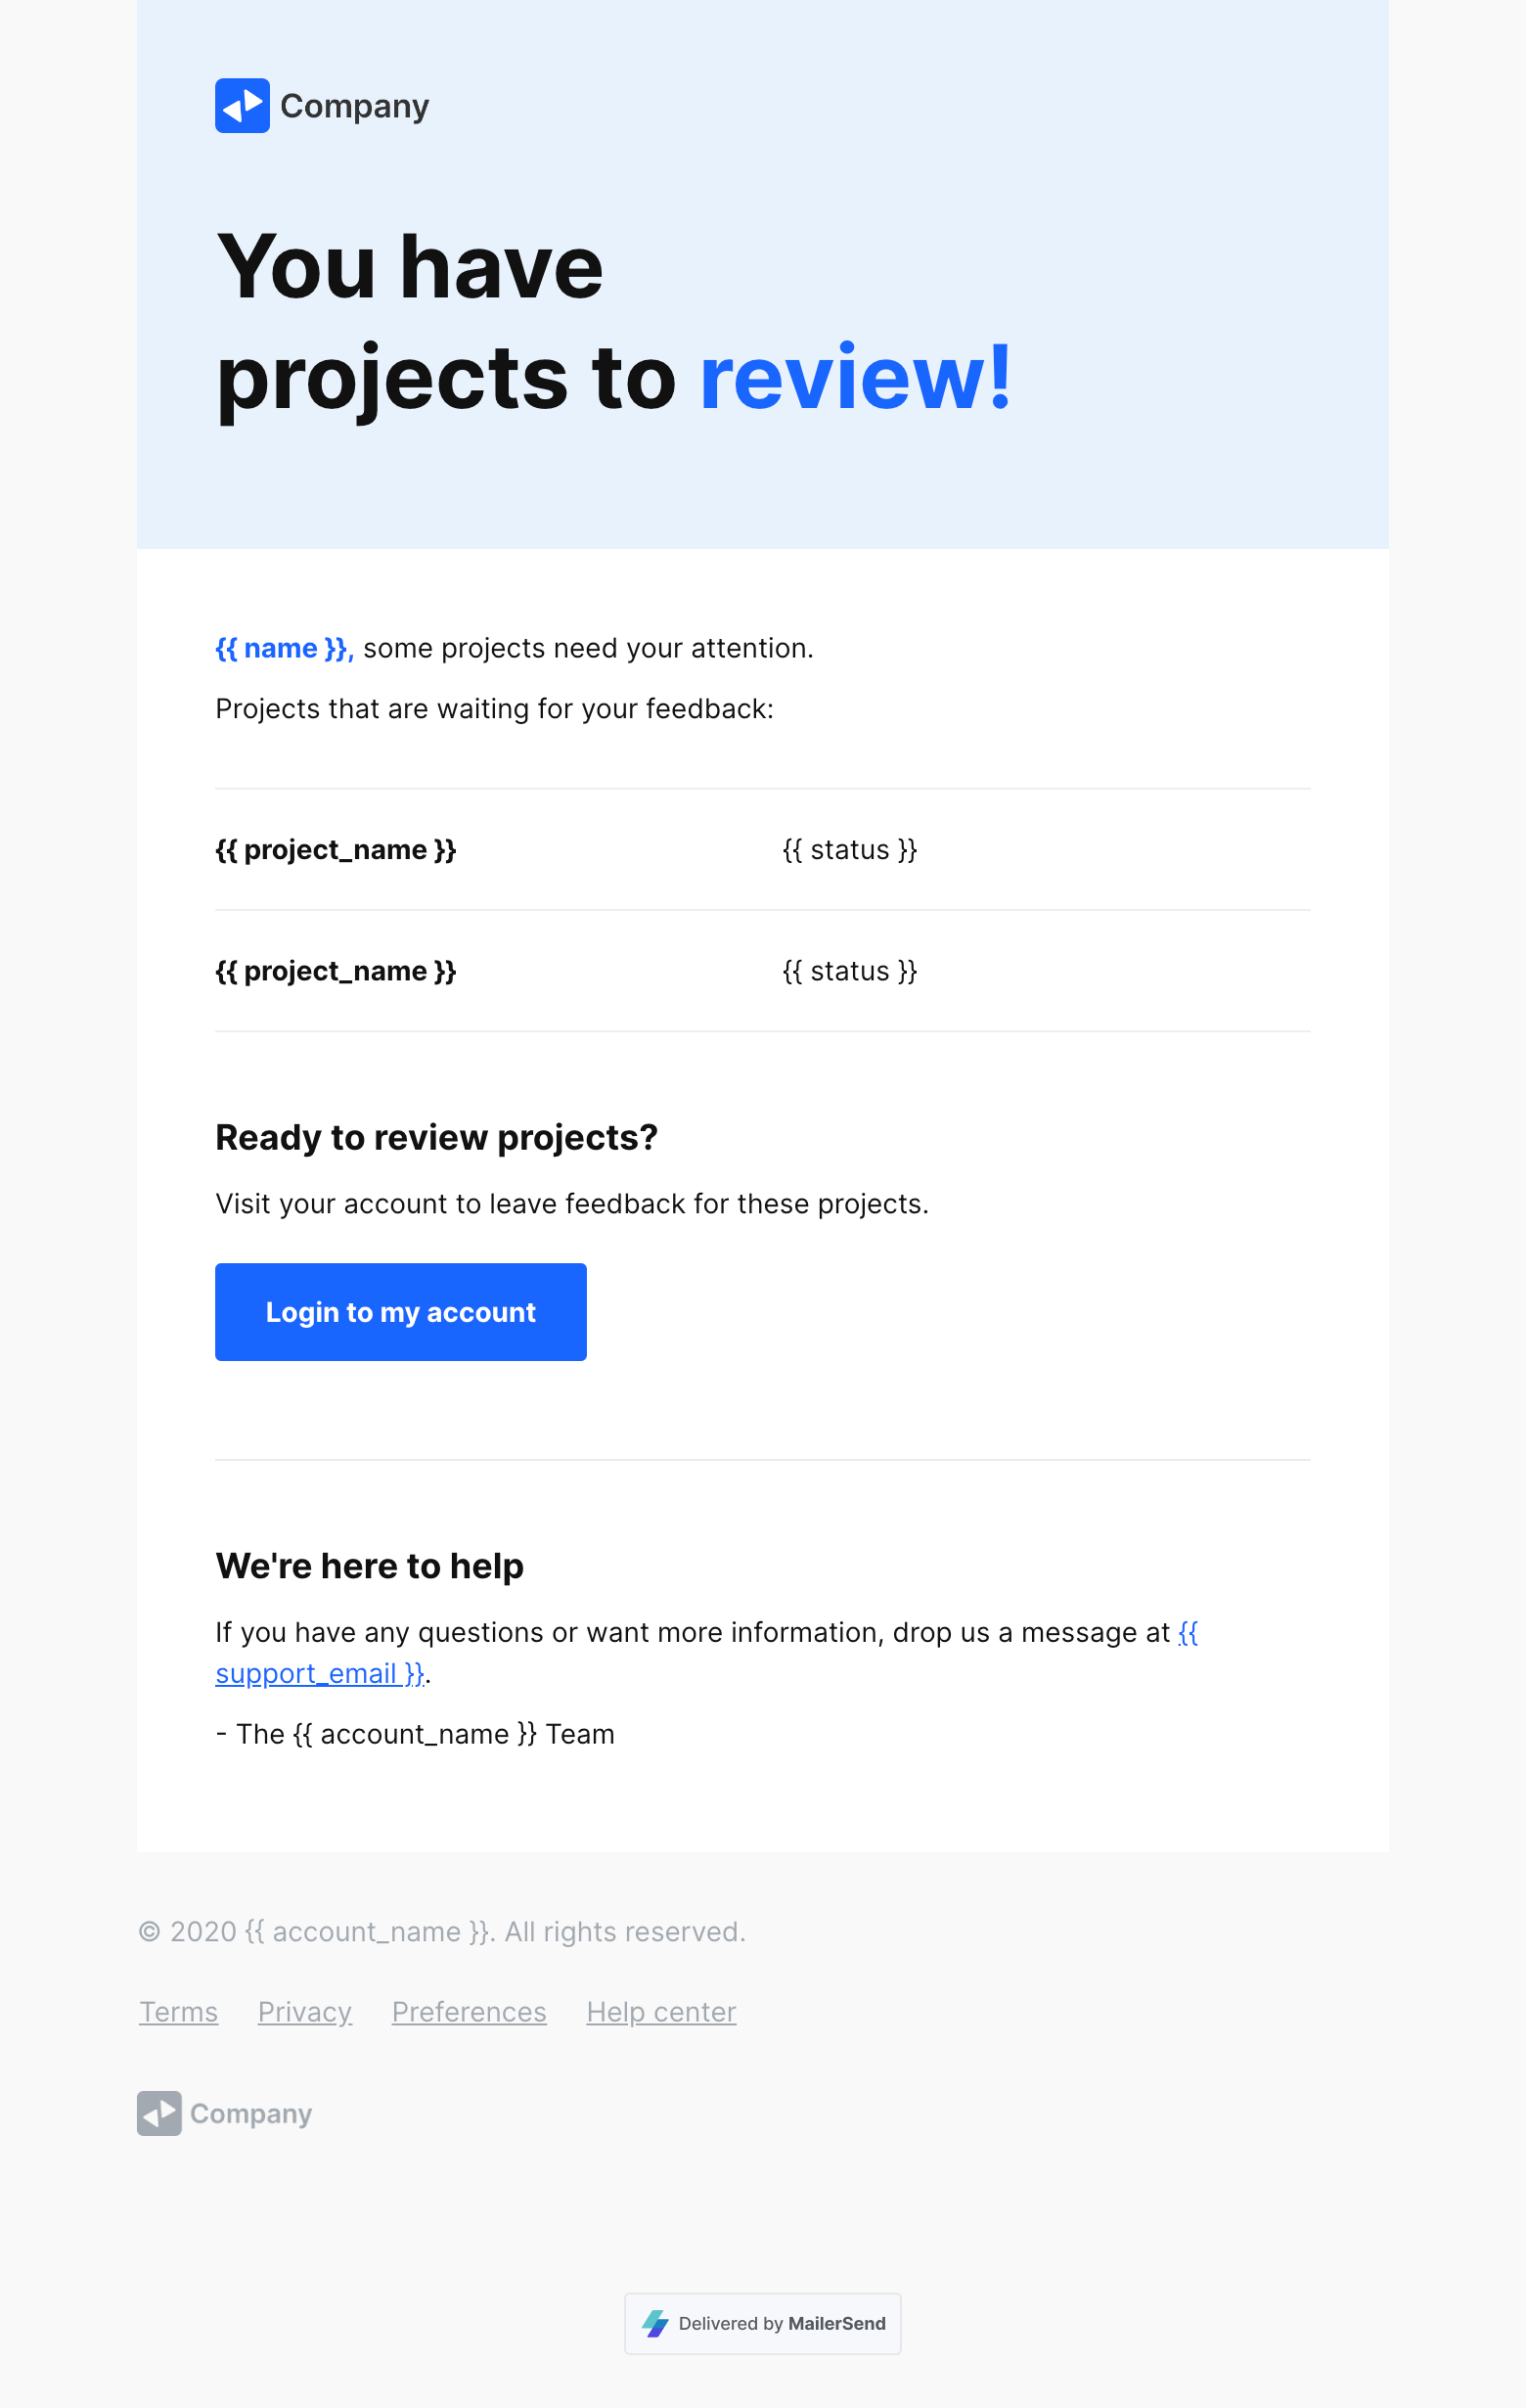The height and width of the screenshot is (2408, 1526).
Task: Click the second row's {{ status }} value
Action: pos(849,971)
